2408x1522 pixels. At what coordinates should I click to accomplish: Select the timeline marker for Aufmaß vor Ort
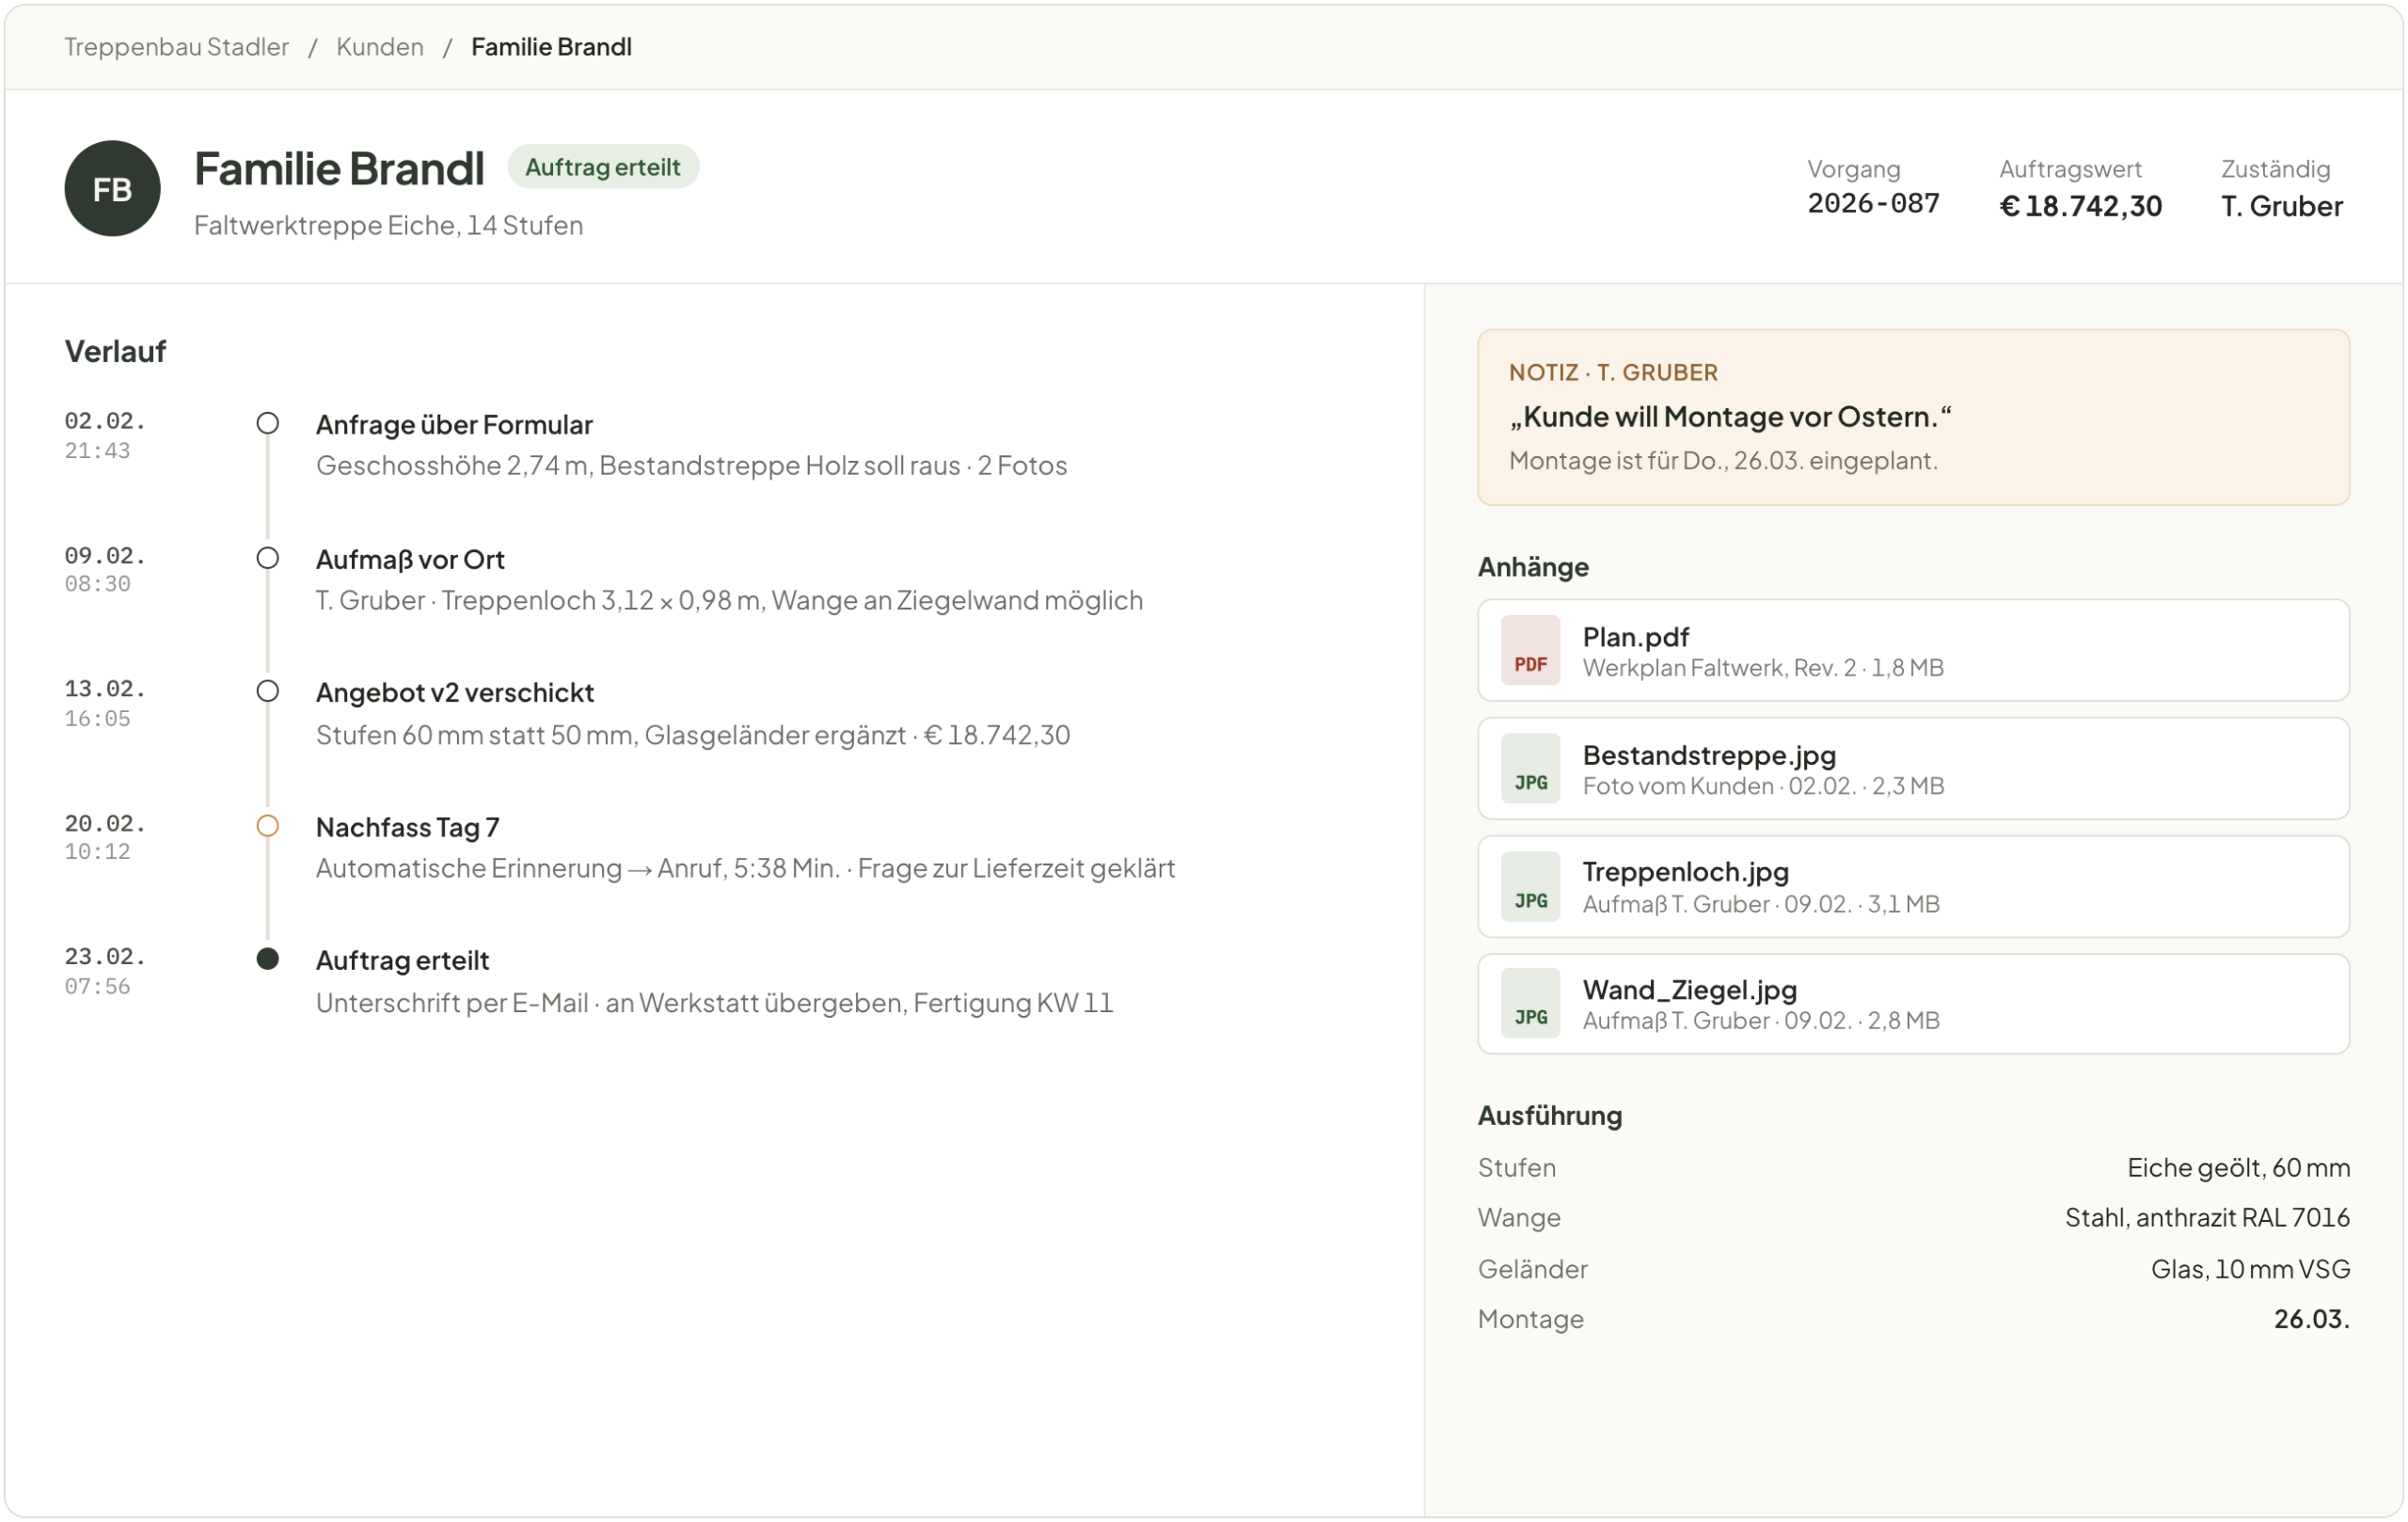(x=267, y=558)
